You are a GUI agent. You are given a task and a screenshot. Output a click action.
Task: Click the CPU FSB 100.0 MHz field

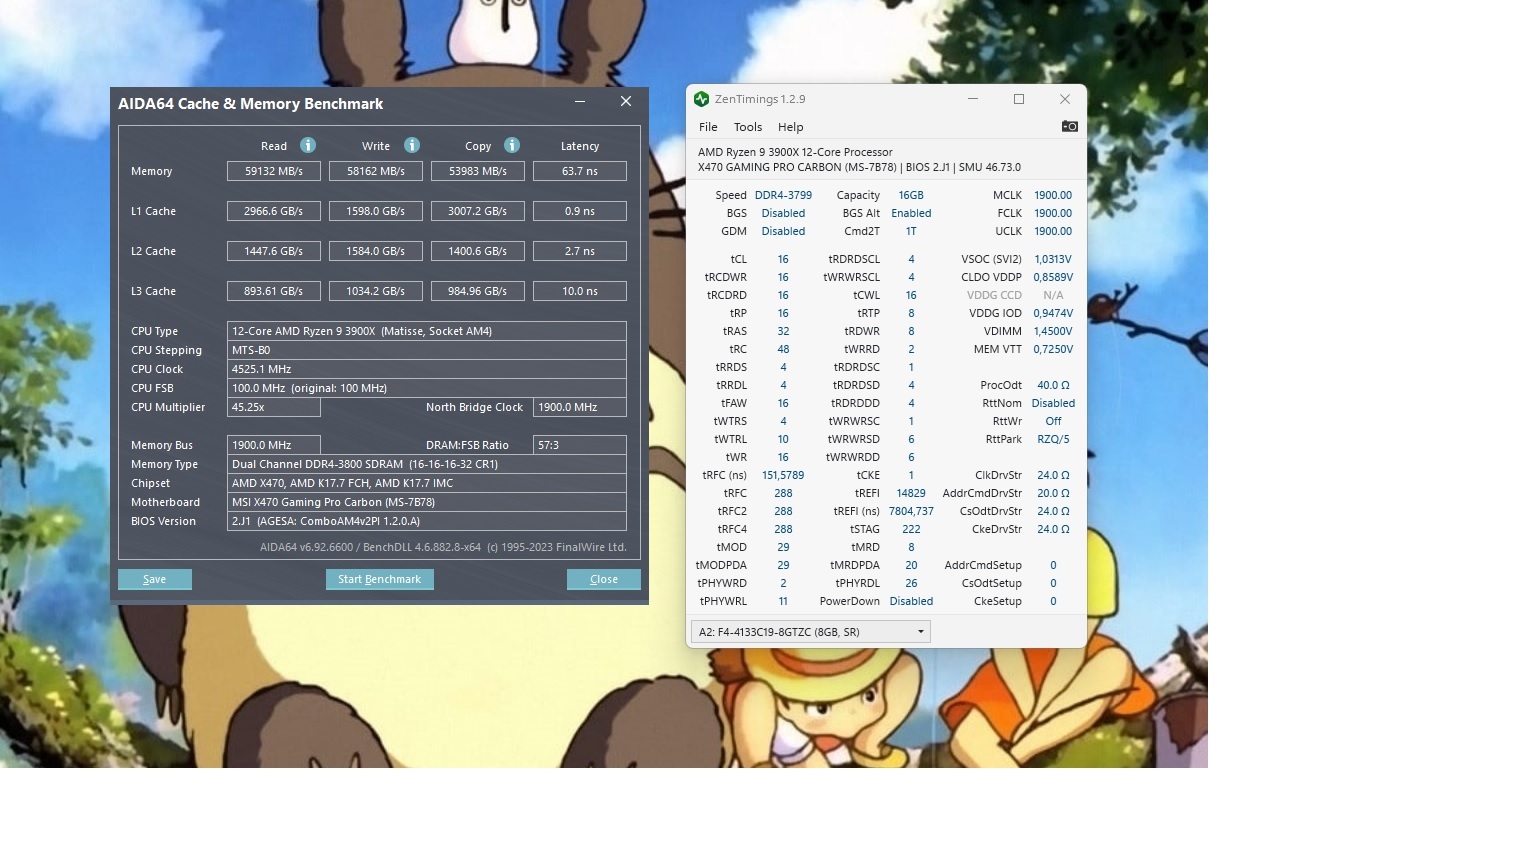click(427, 388)
